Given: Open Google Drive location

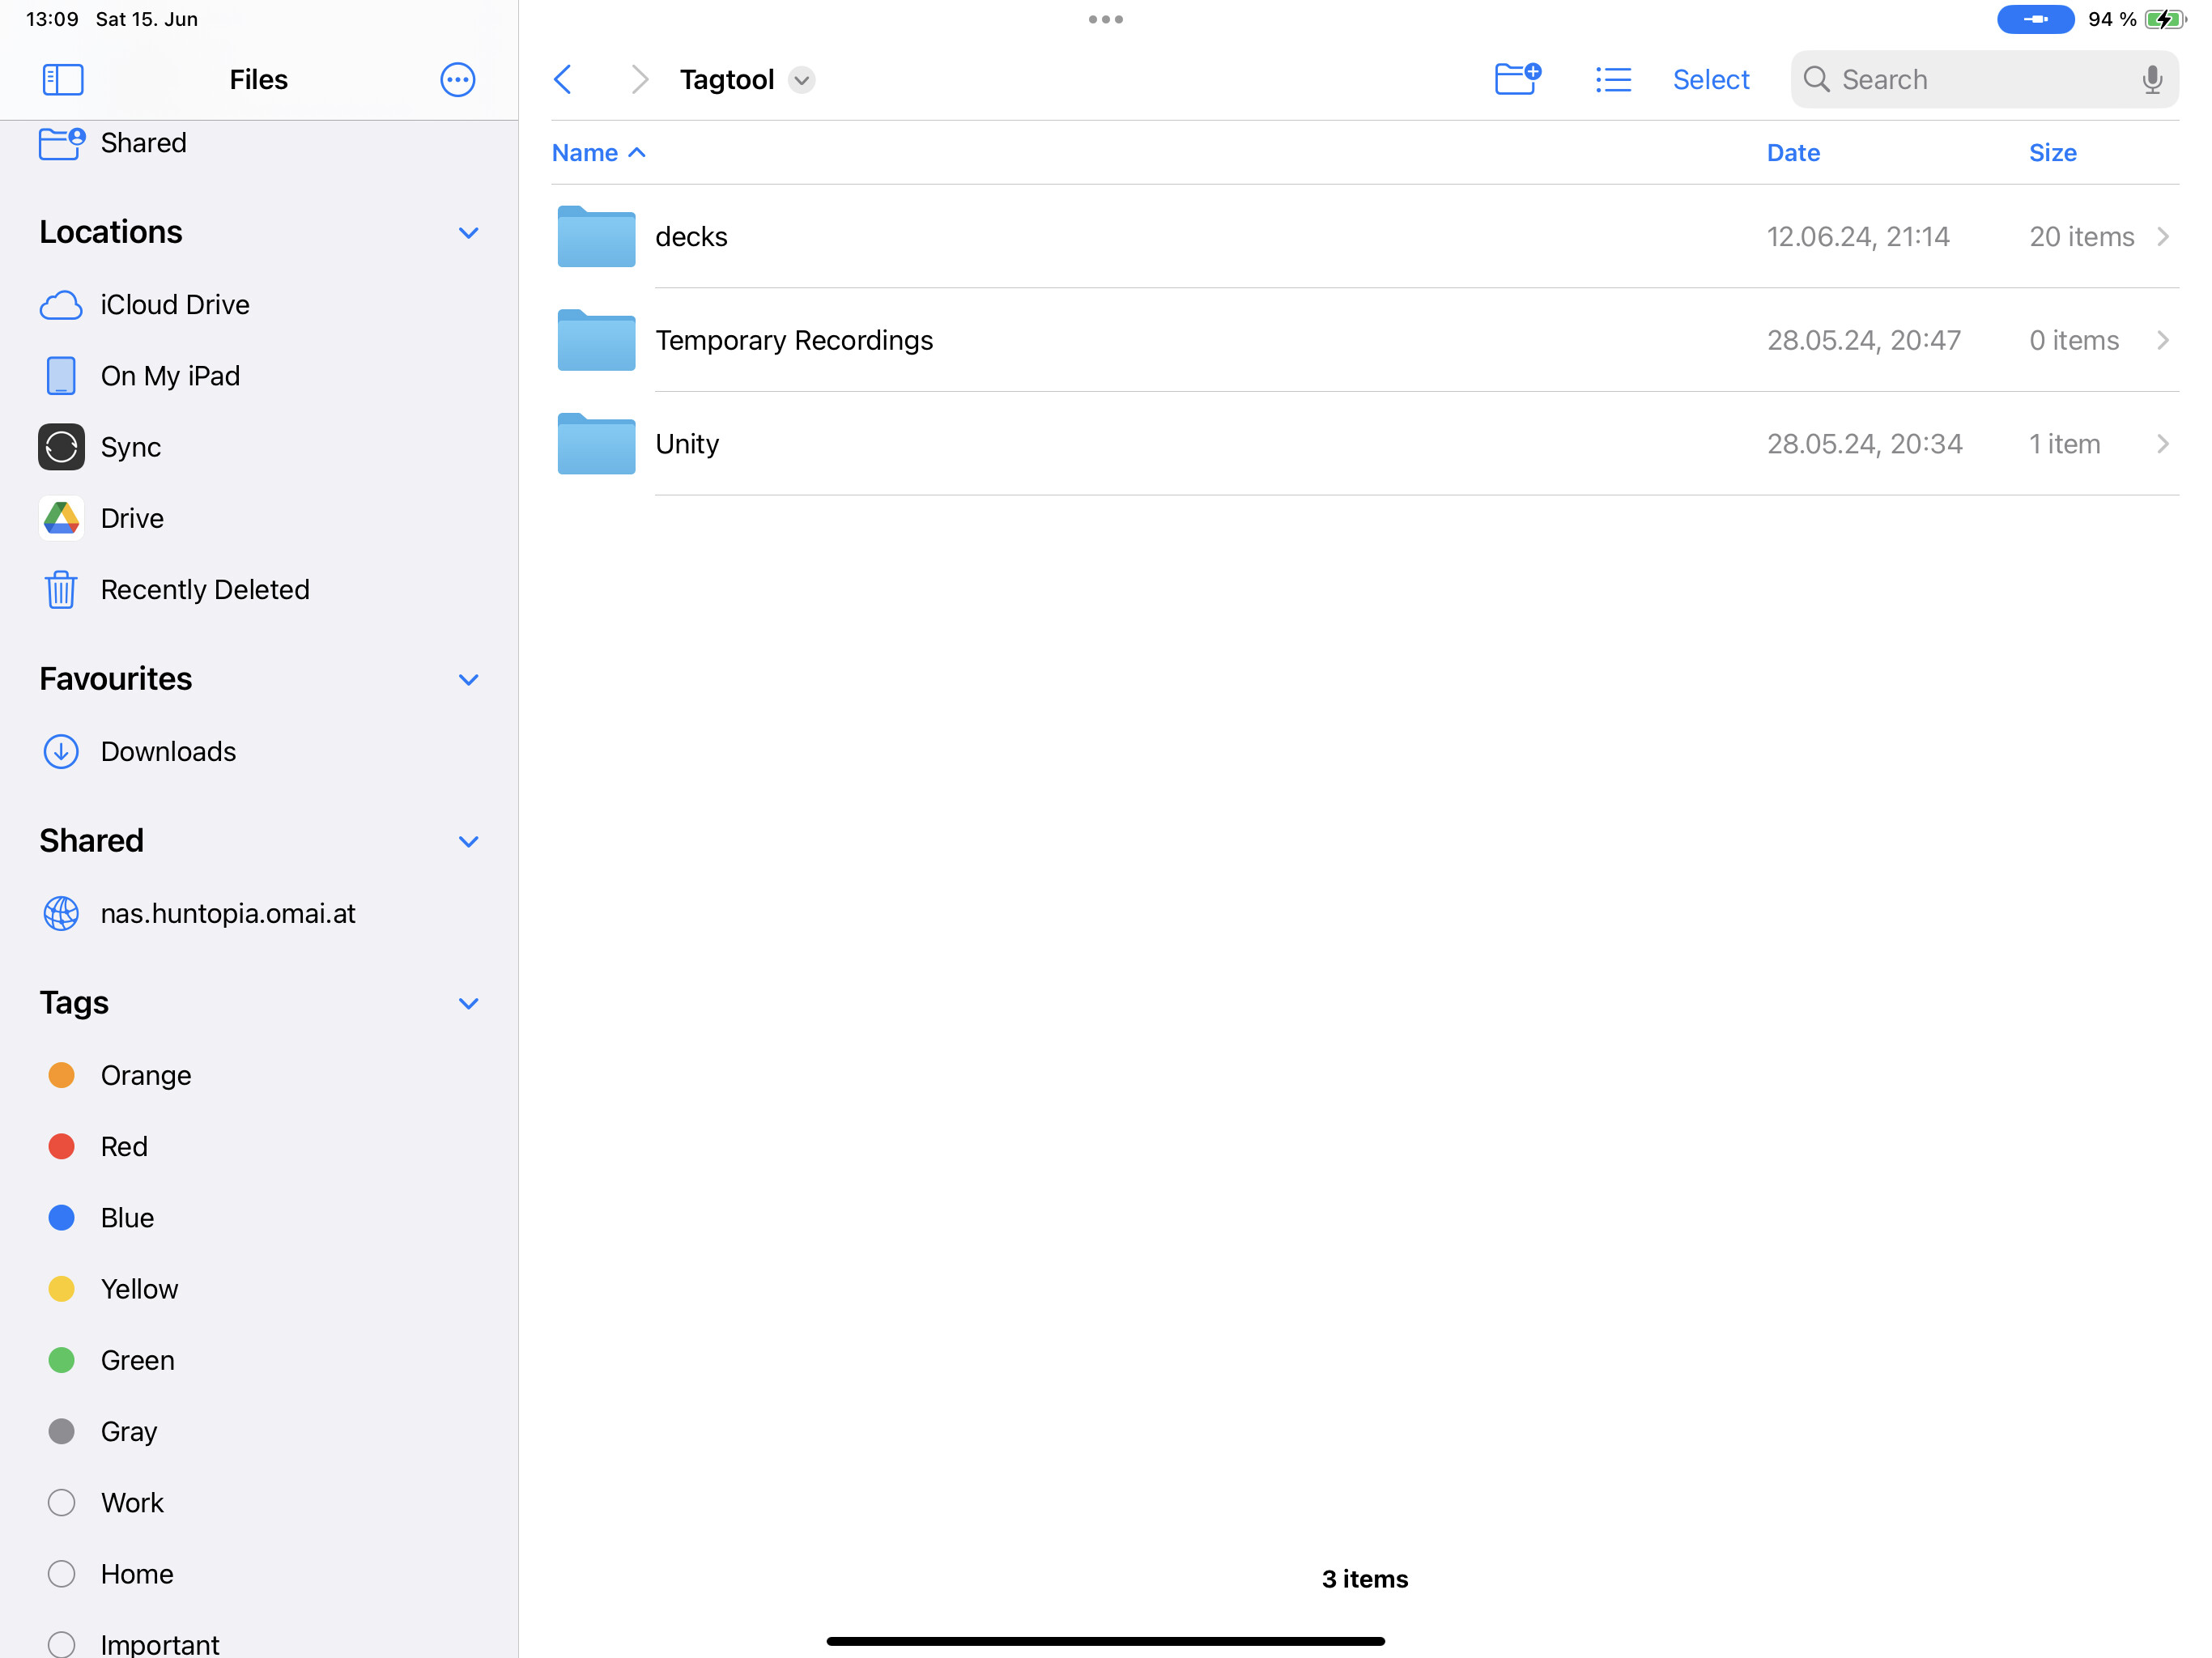Looking at the screenshot, I should point(131,518).
